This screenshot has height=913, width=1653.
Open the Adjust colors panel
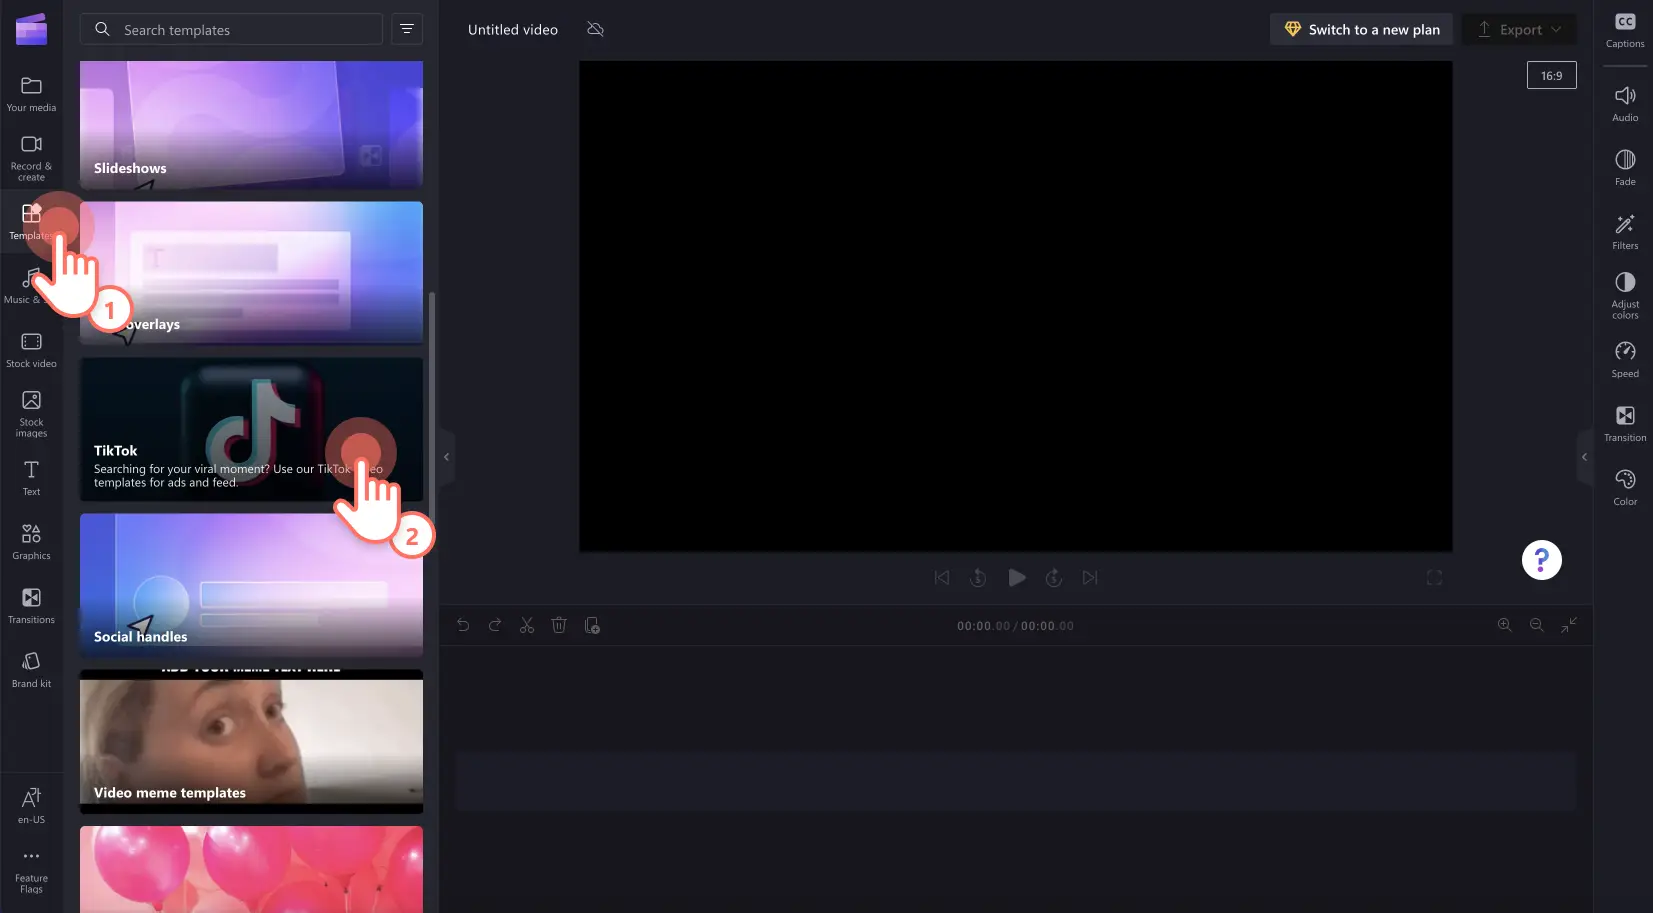tap(1625, 295)
